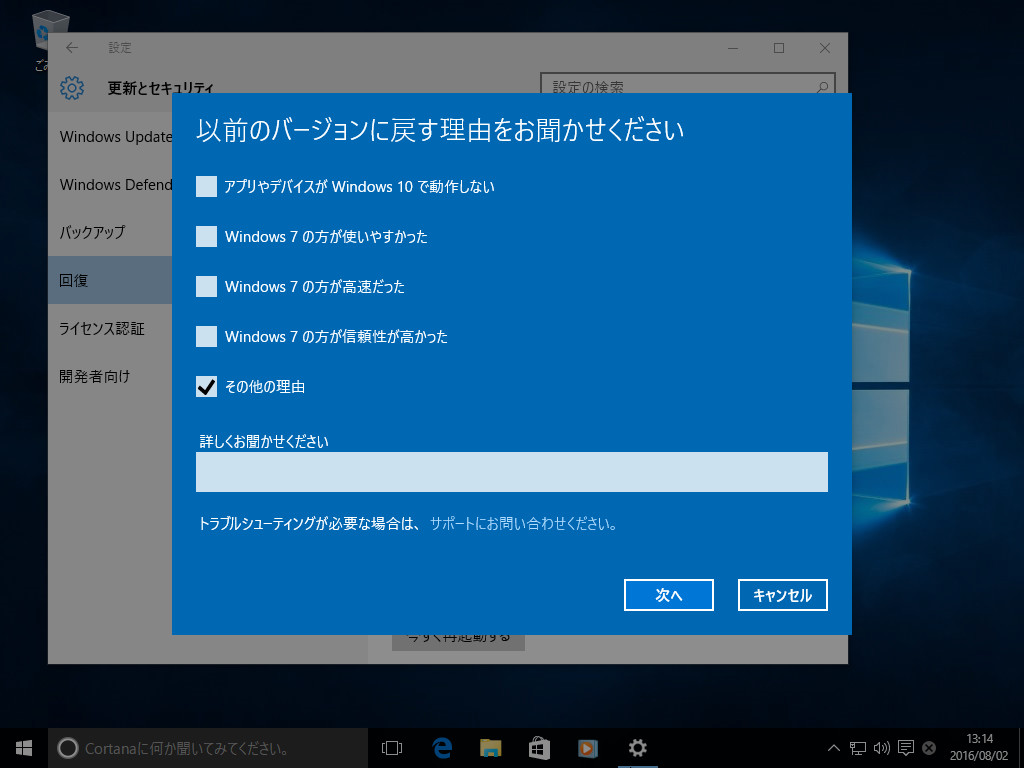Image resolution: width=1024 pixels, height=768 pixels.
Task: Open the サポートにお問い合わせください link
Action: pyautogui.click(x=522, y=524)
